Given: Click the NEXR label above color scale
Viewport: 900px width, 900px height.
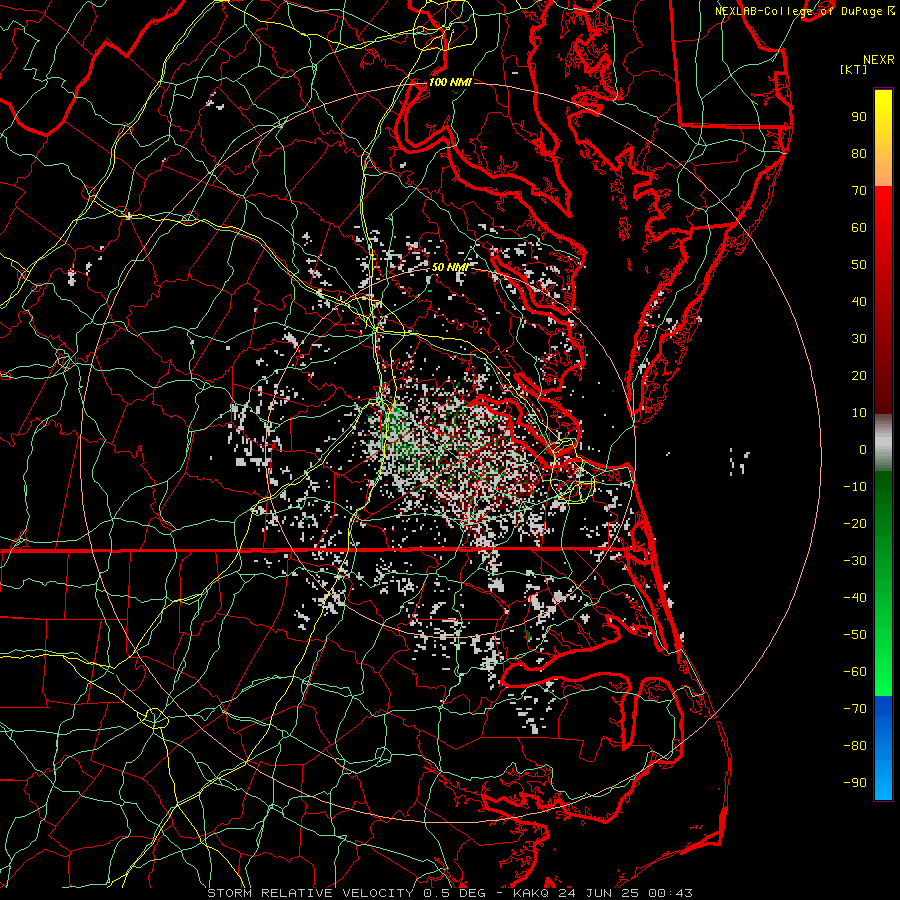Looking at the screenshot, I should (x=878, y=60).
